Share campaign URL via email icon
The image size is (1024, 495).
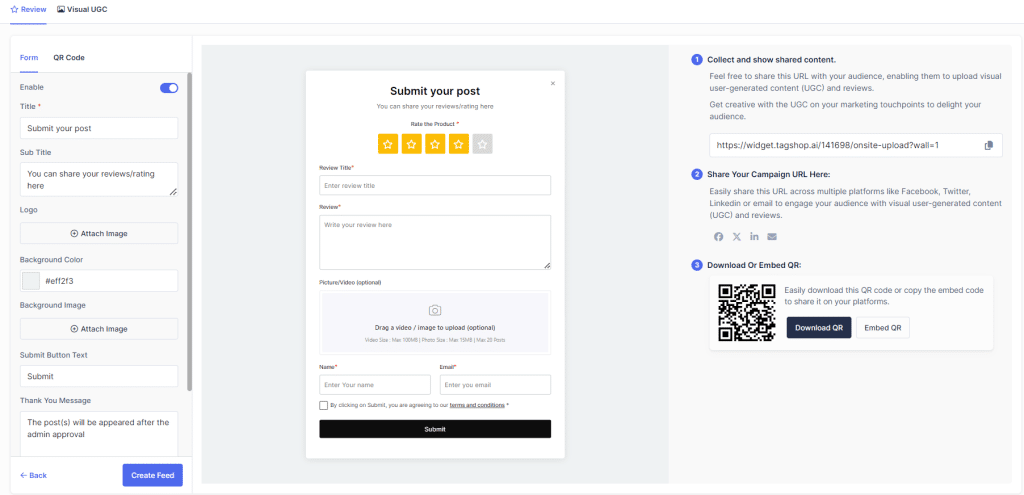click(772, 236)
